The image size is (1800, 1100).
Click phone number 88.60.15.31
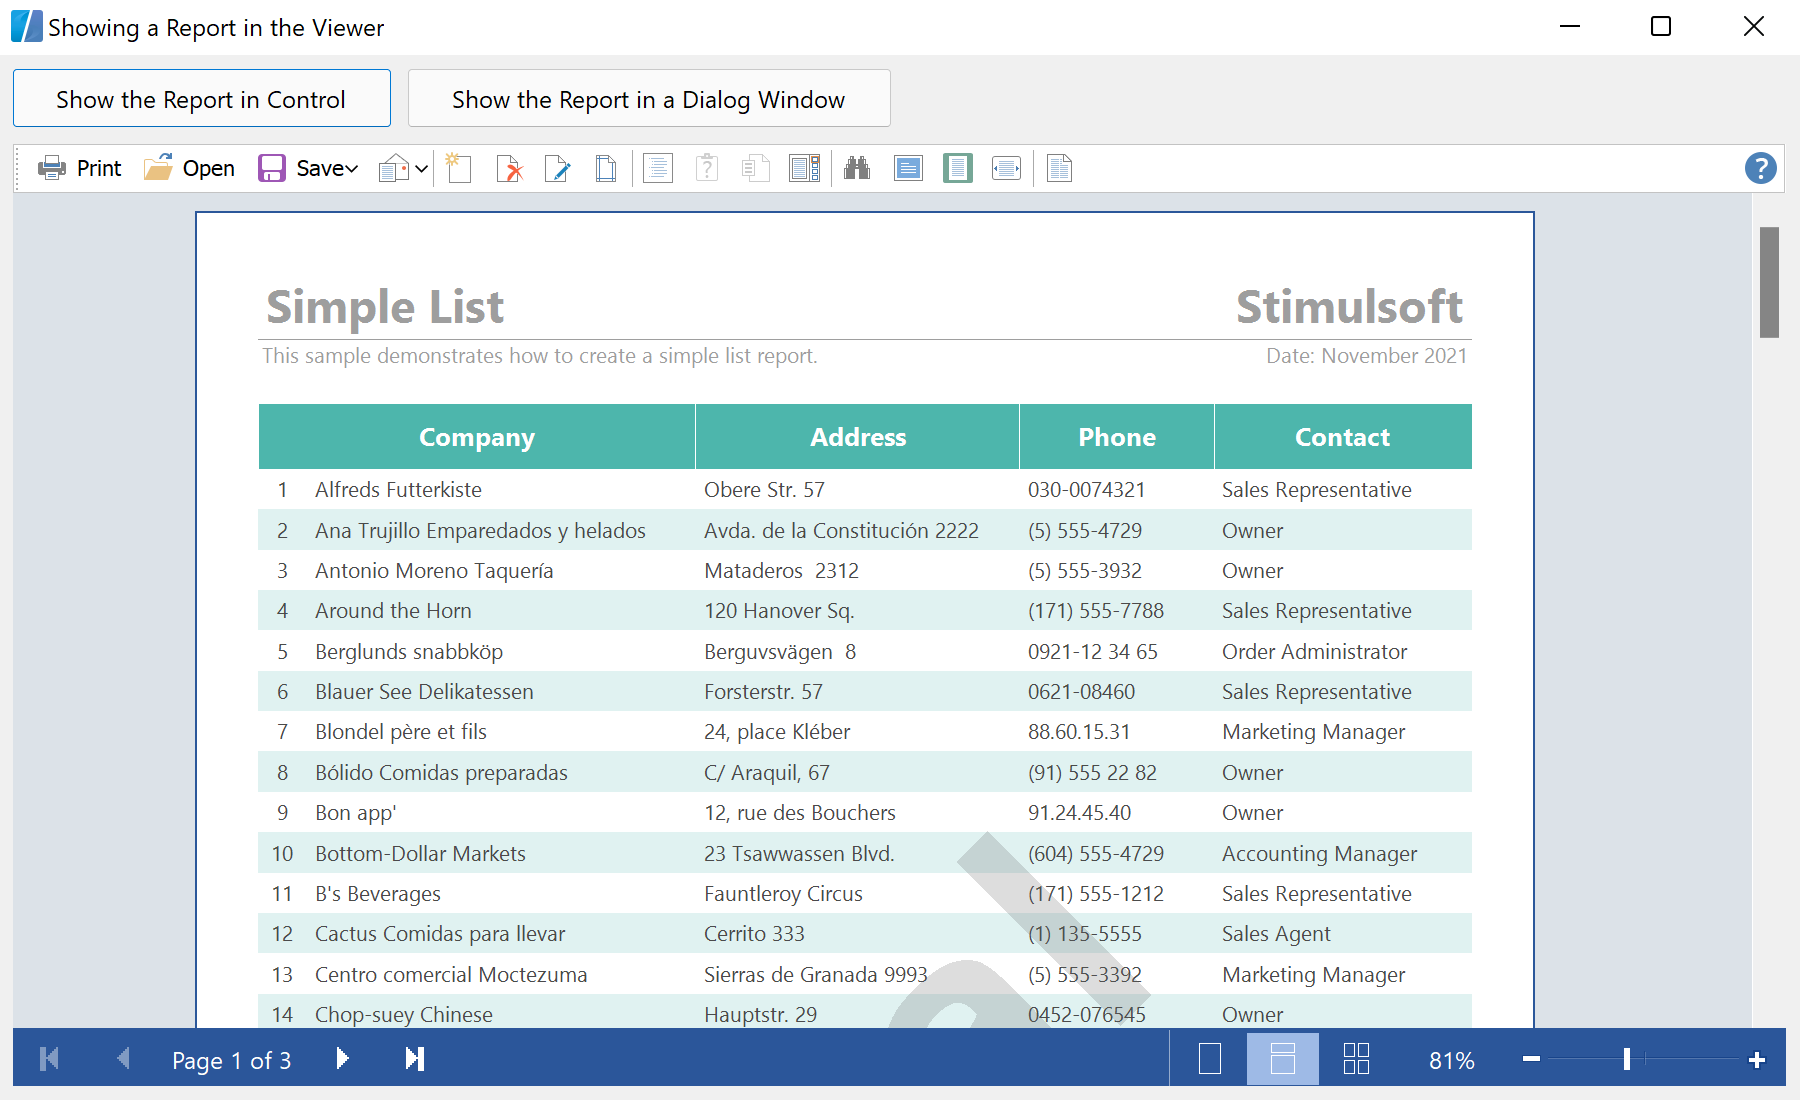(x=1079, y=732)
